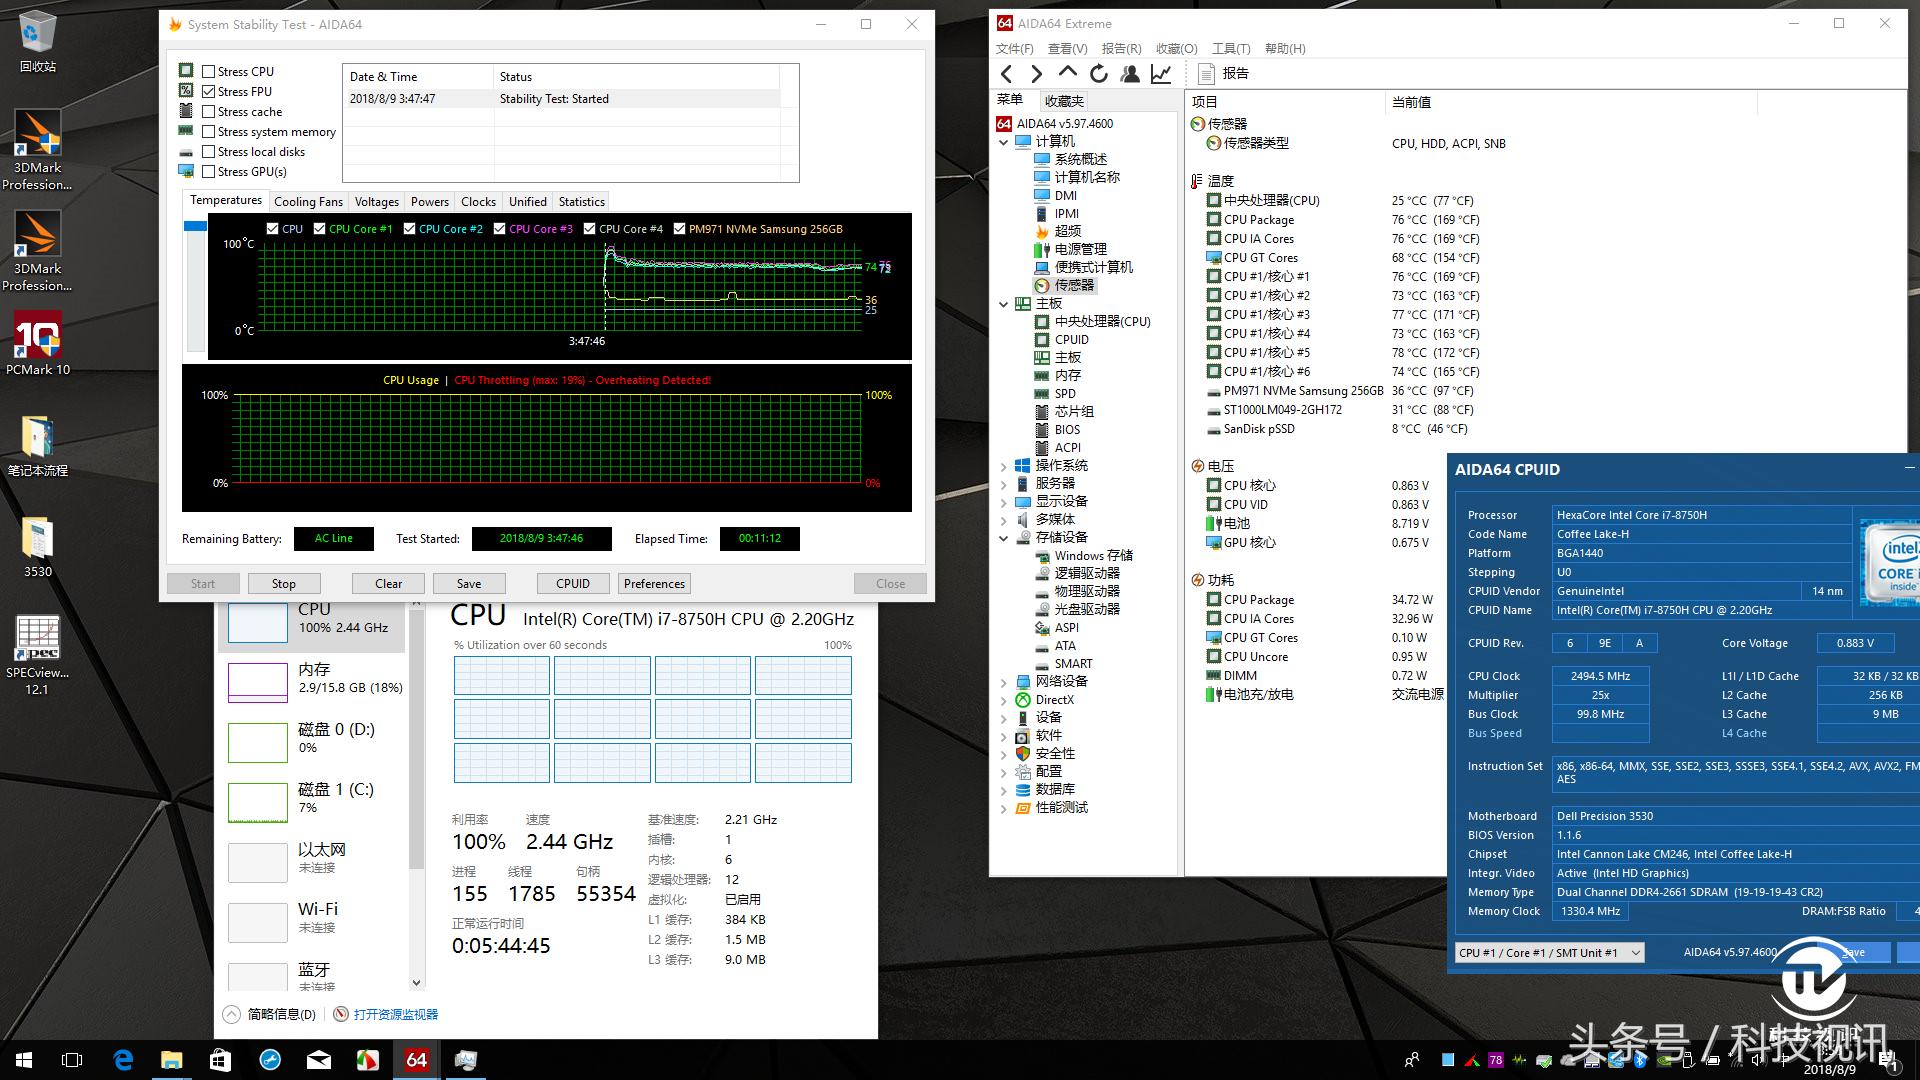Screen dimensions: 1920x1080
Task: Uncheck the Stress FPU checkbox
Action: pos(208,91)
